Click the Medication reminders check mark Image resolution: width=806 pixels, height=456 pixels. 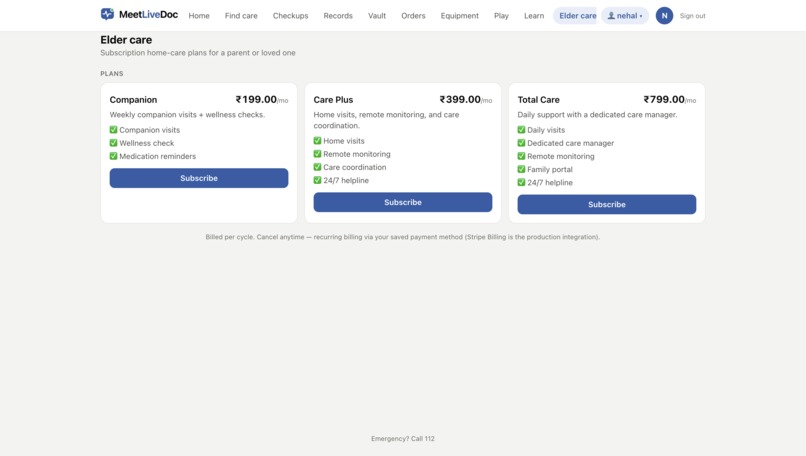114,156
